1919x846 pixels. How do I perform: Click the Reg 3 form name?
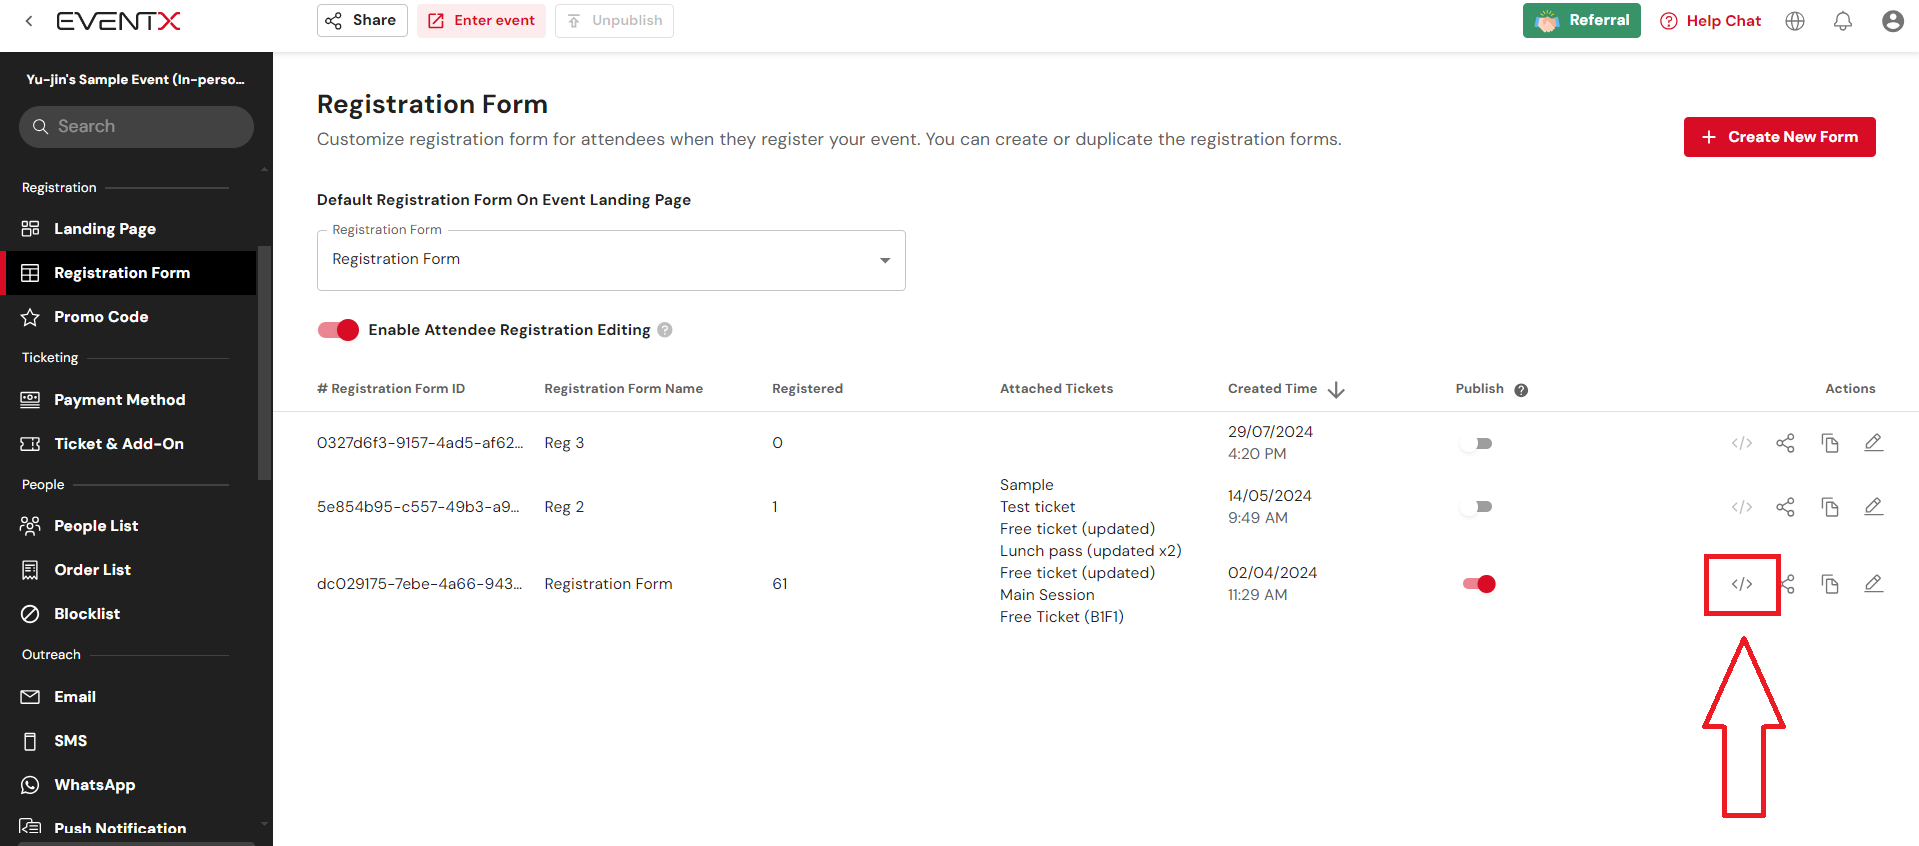click(564, 443)
